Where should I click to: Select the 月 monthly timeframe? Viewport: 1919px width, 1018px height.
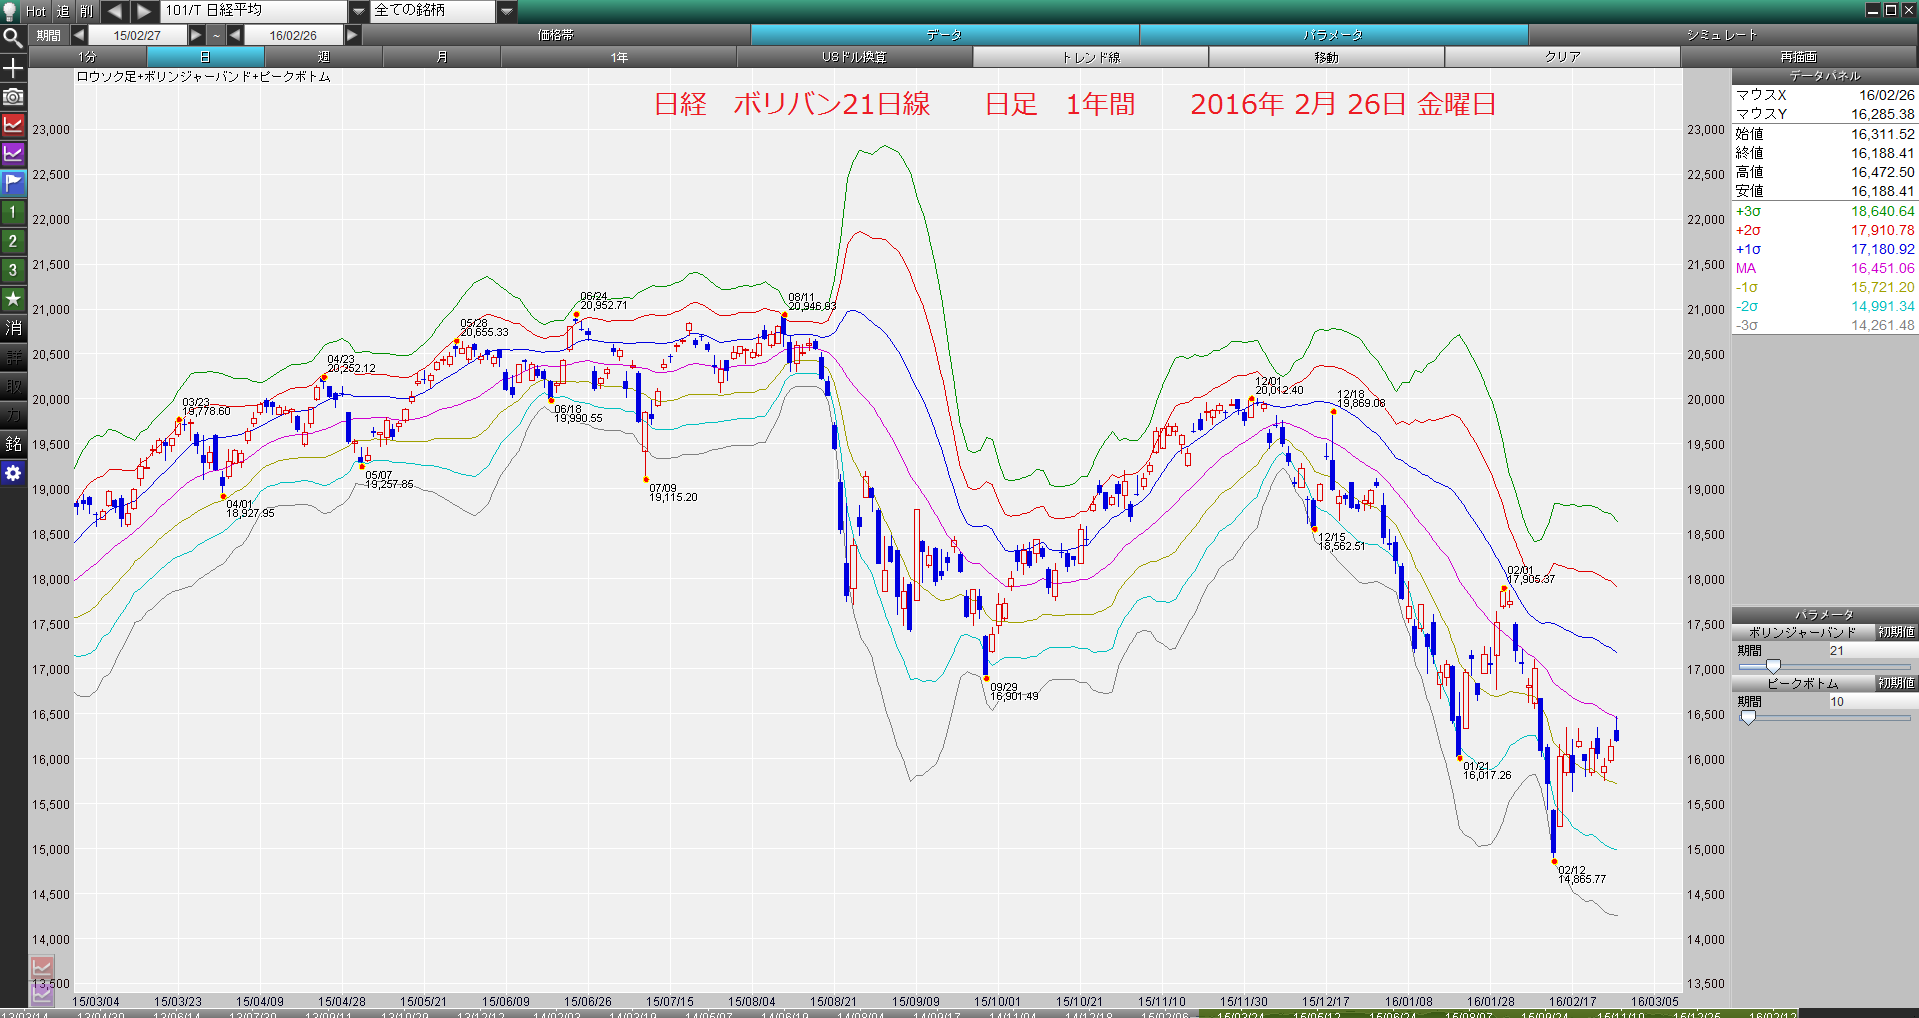tap(441, 57)
